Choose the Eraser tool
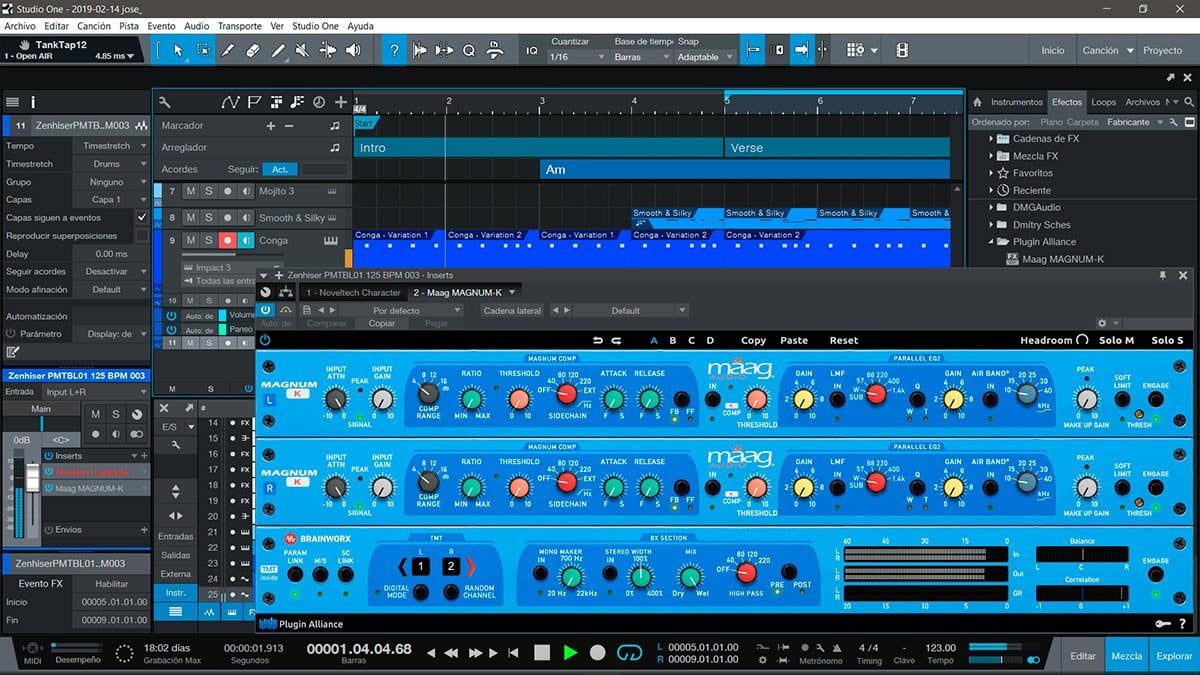This screenshot has width=1200, height=675. (x=253, y=50)
